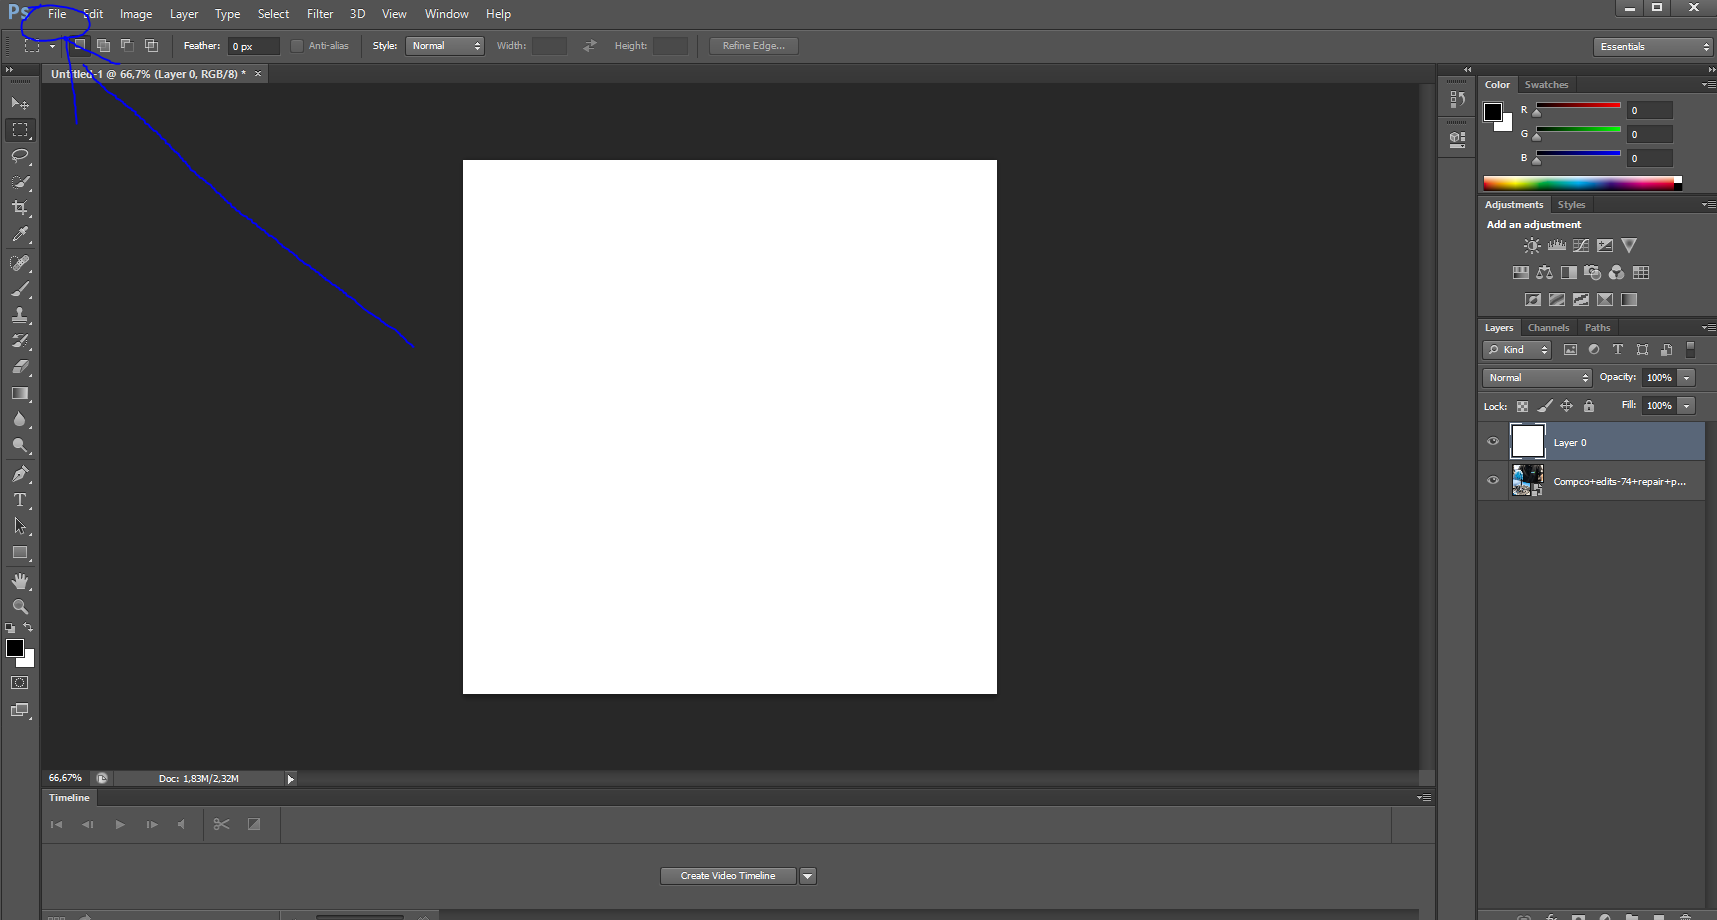The image size is (1717, 920).
Task: Open the Style dropdown set to Normal
Action: 445,46
